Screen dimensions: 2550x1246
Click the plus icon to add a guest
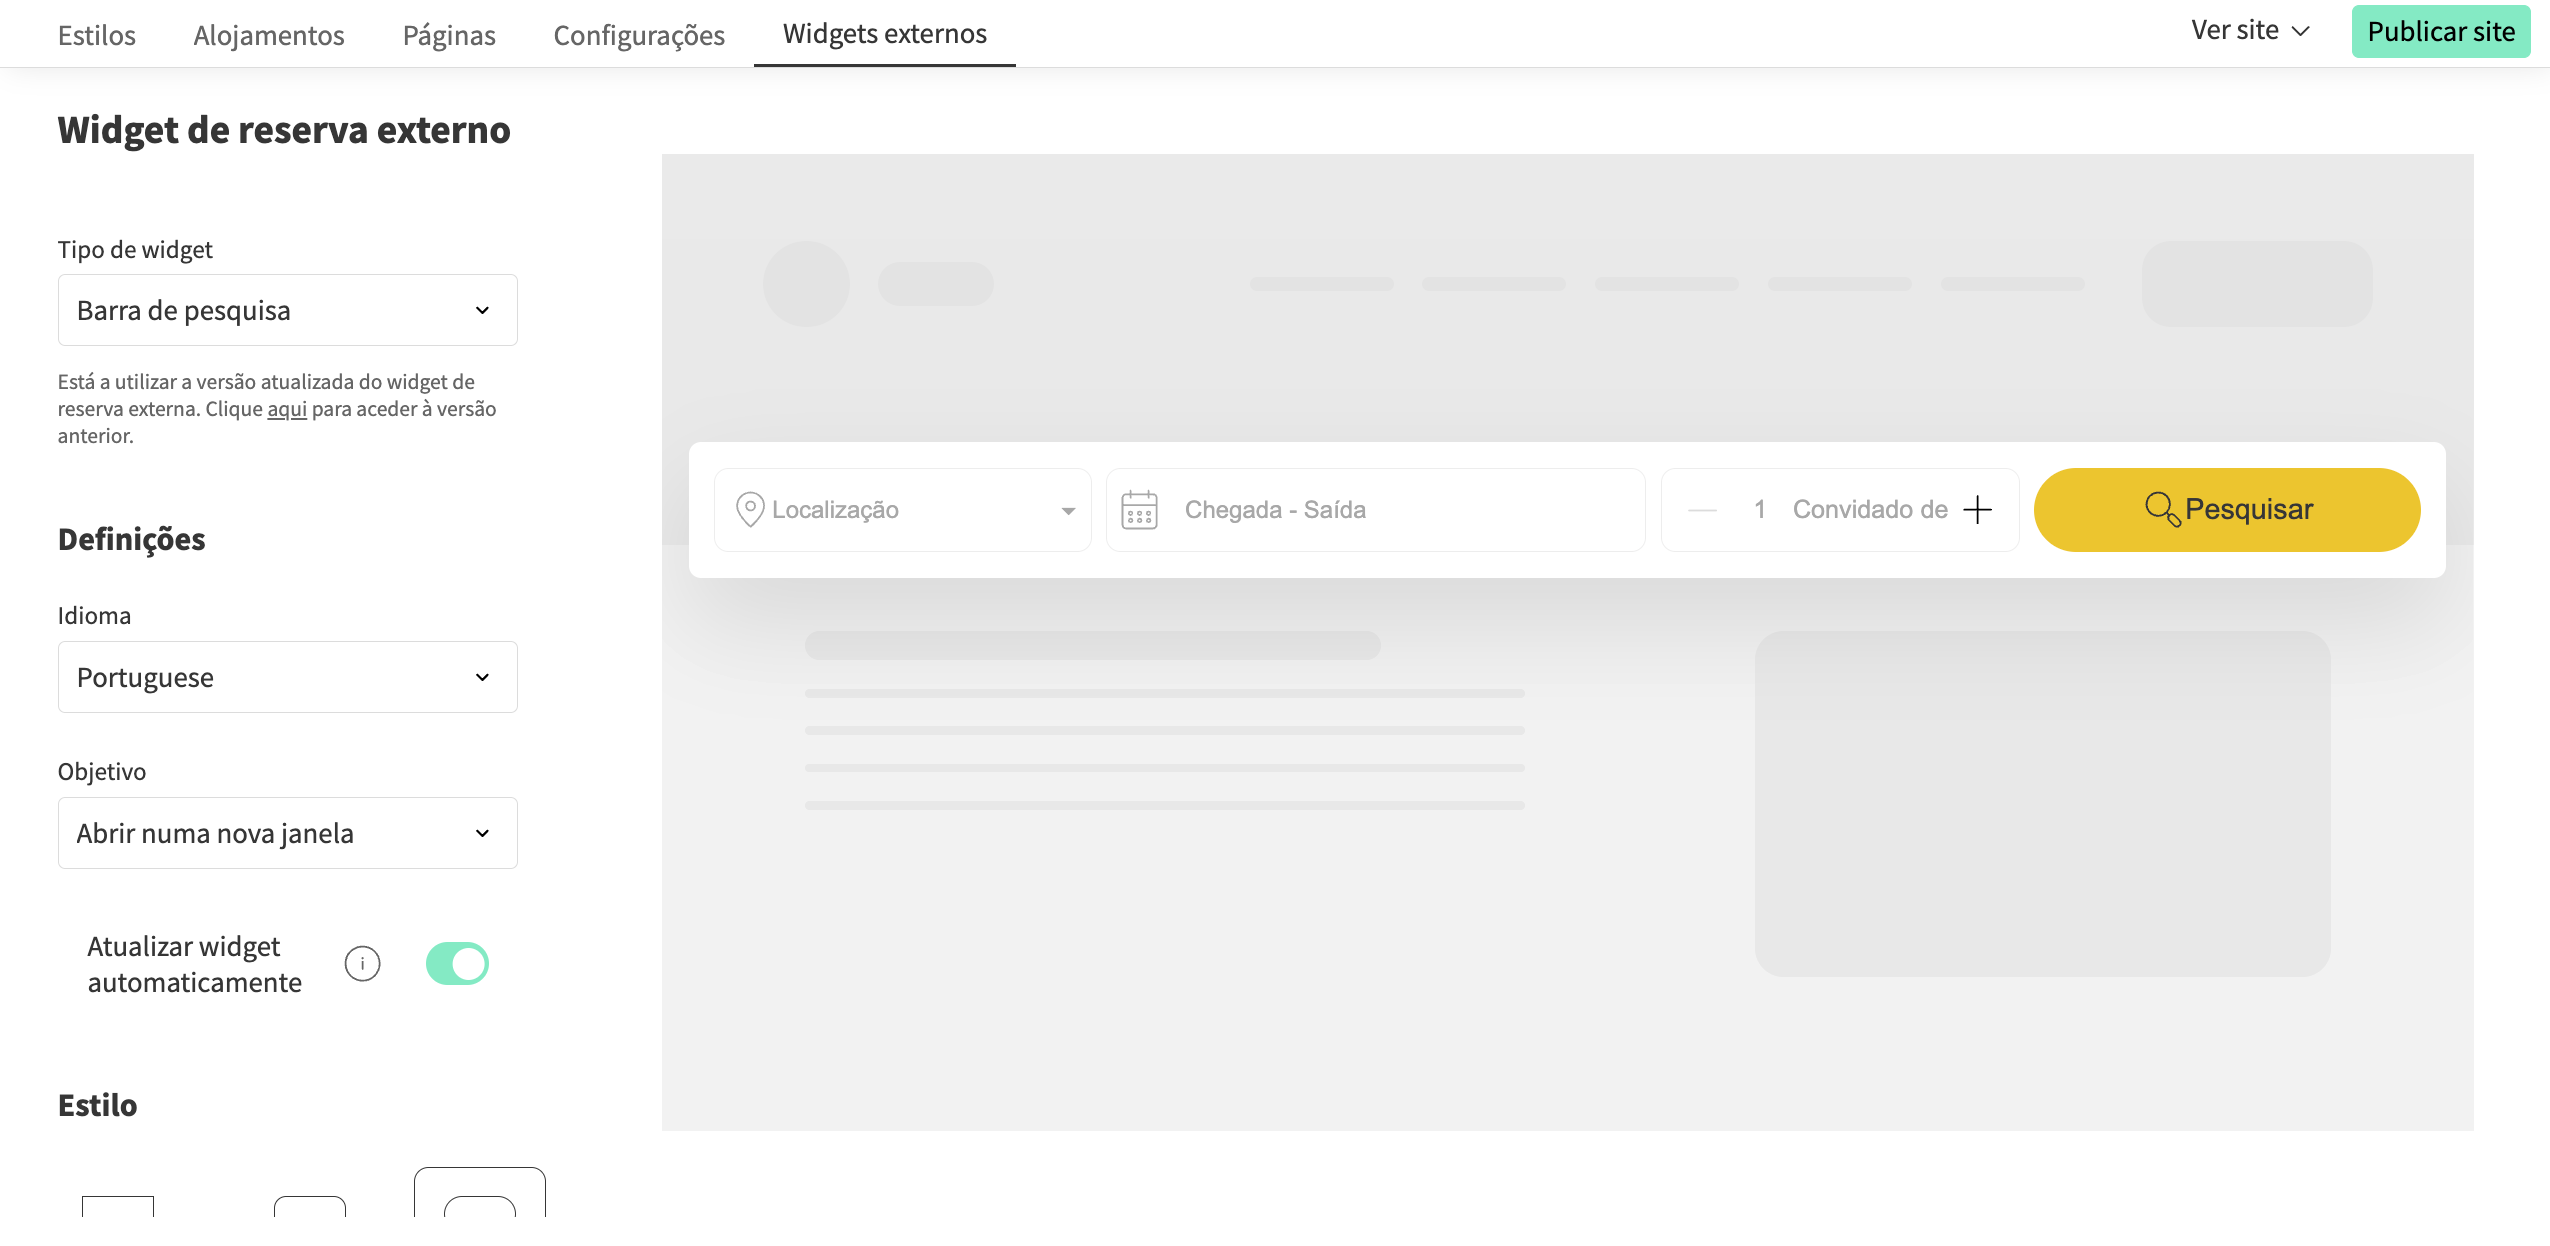(x=1979, y=509)
